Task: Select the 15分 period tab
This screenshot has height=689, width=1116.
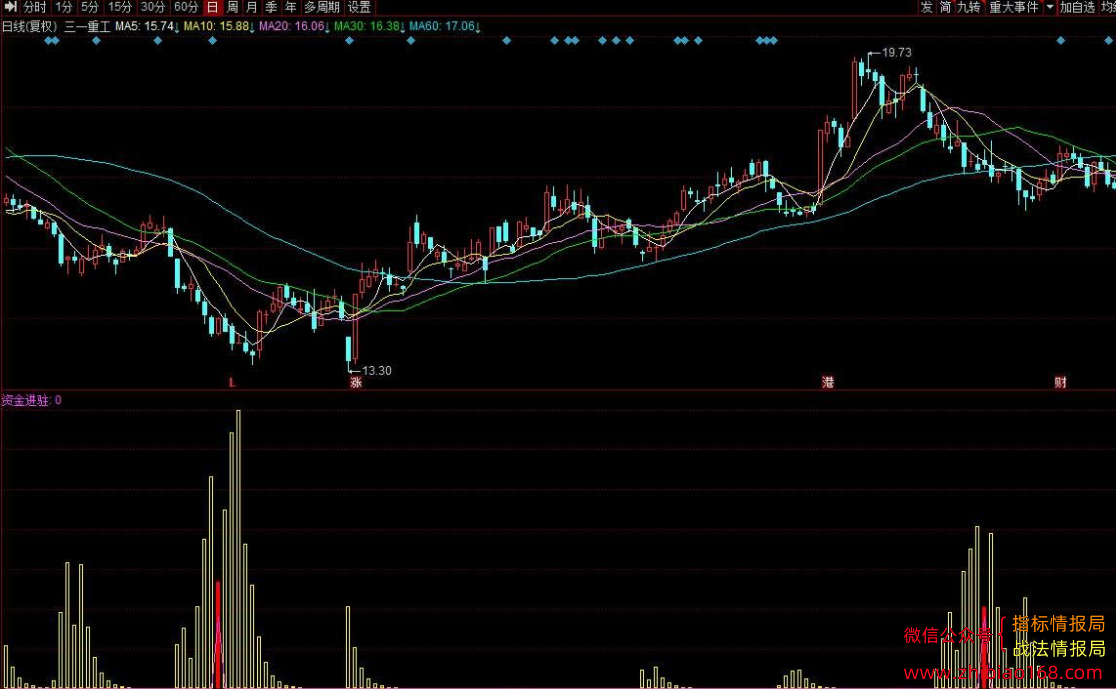Action: pos(120,7)
